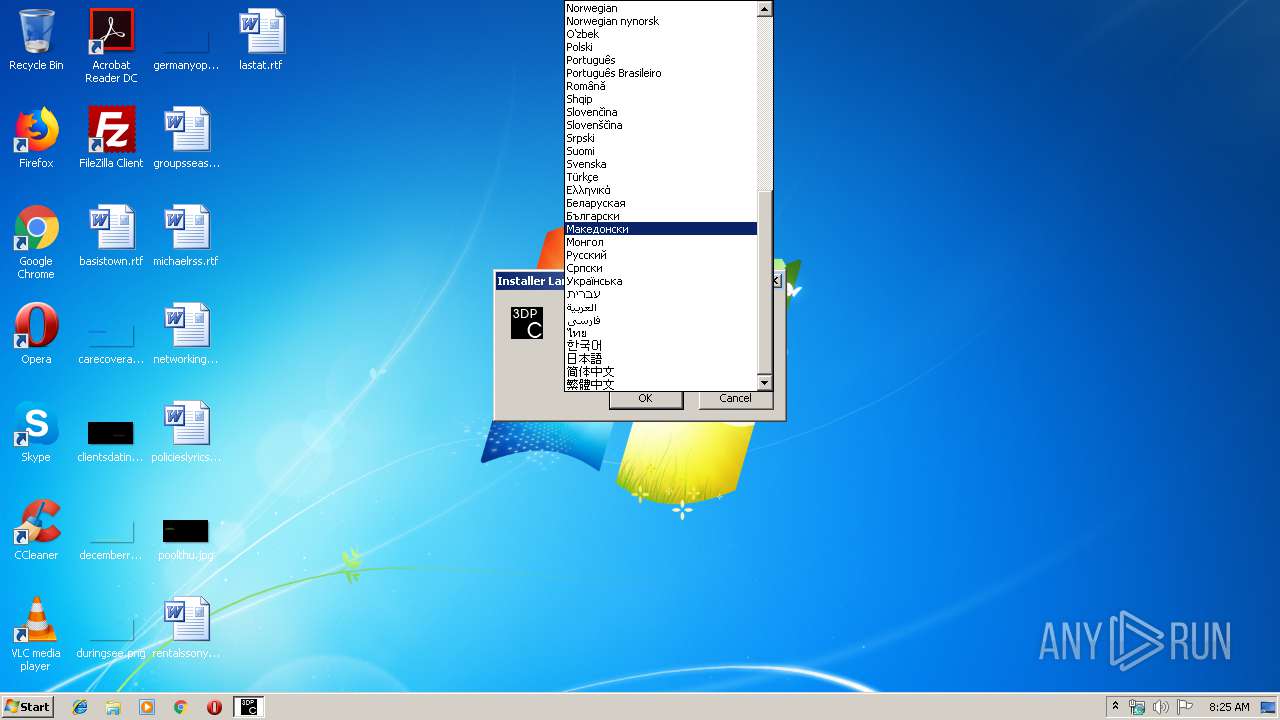Click the language list scrollbar thumb
The image size is (1280, 720).
[x=765, y=283]
